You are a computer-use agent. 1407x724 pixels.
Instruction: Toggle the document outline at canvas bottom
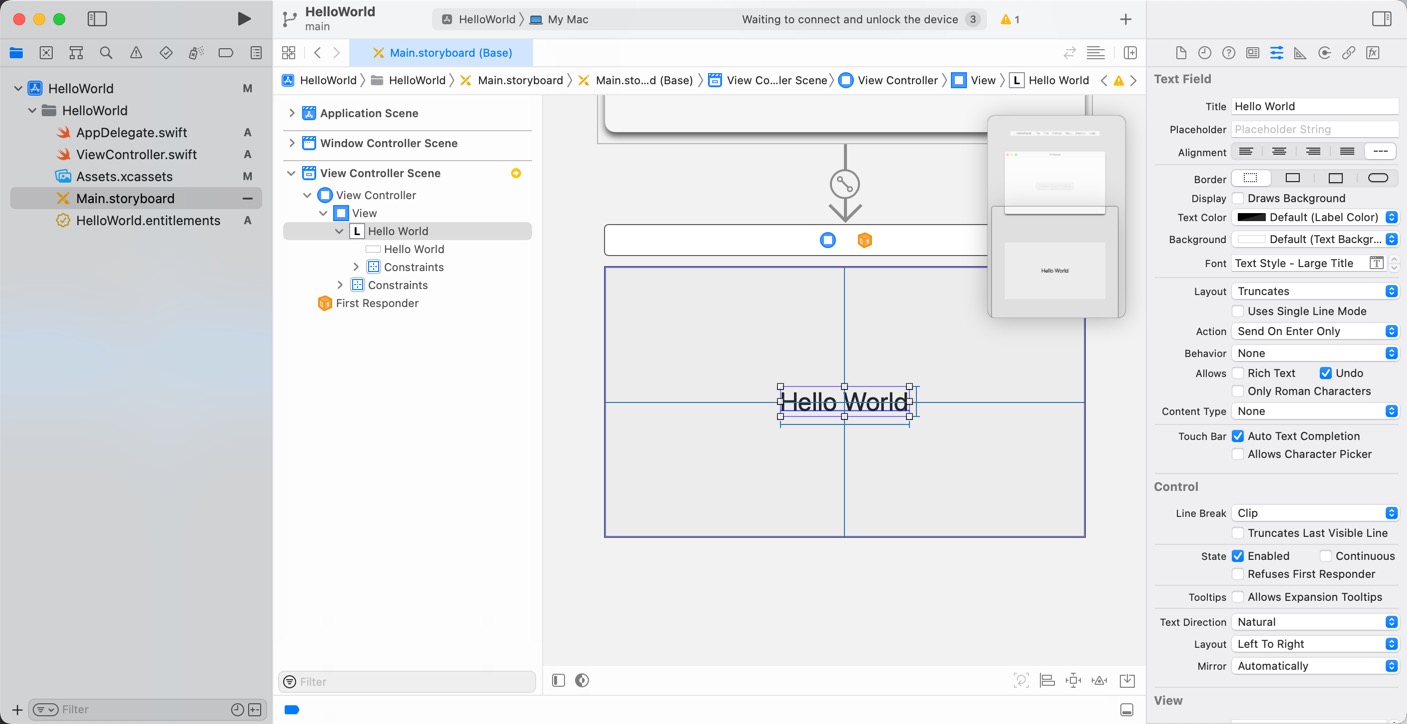click(x=558, y=680)
